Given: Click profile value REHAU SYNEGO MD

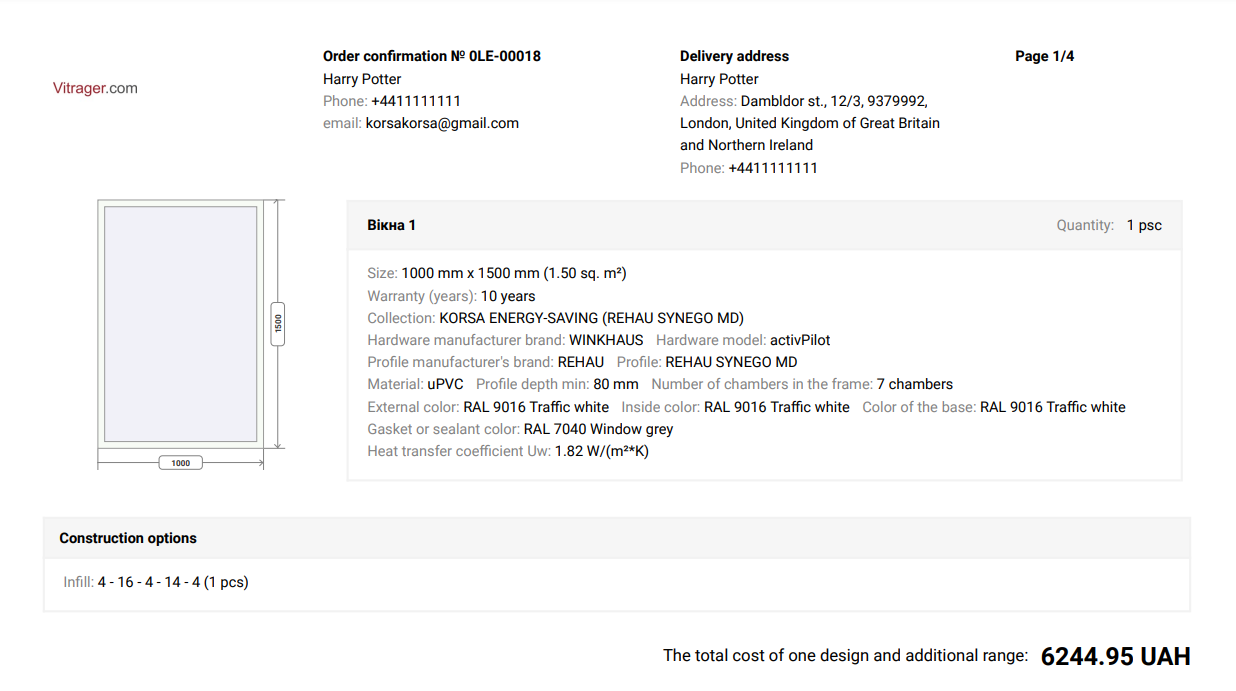Looking at the screenshot, I should click(731, 362).
